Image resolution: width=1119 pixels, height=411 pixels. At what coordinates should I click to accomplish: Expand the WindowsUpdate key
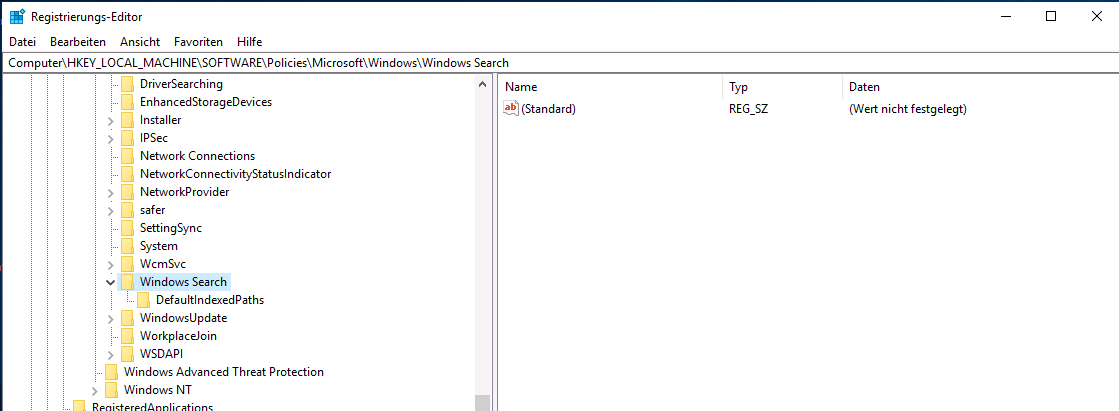(111, 318)
